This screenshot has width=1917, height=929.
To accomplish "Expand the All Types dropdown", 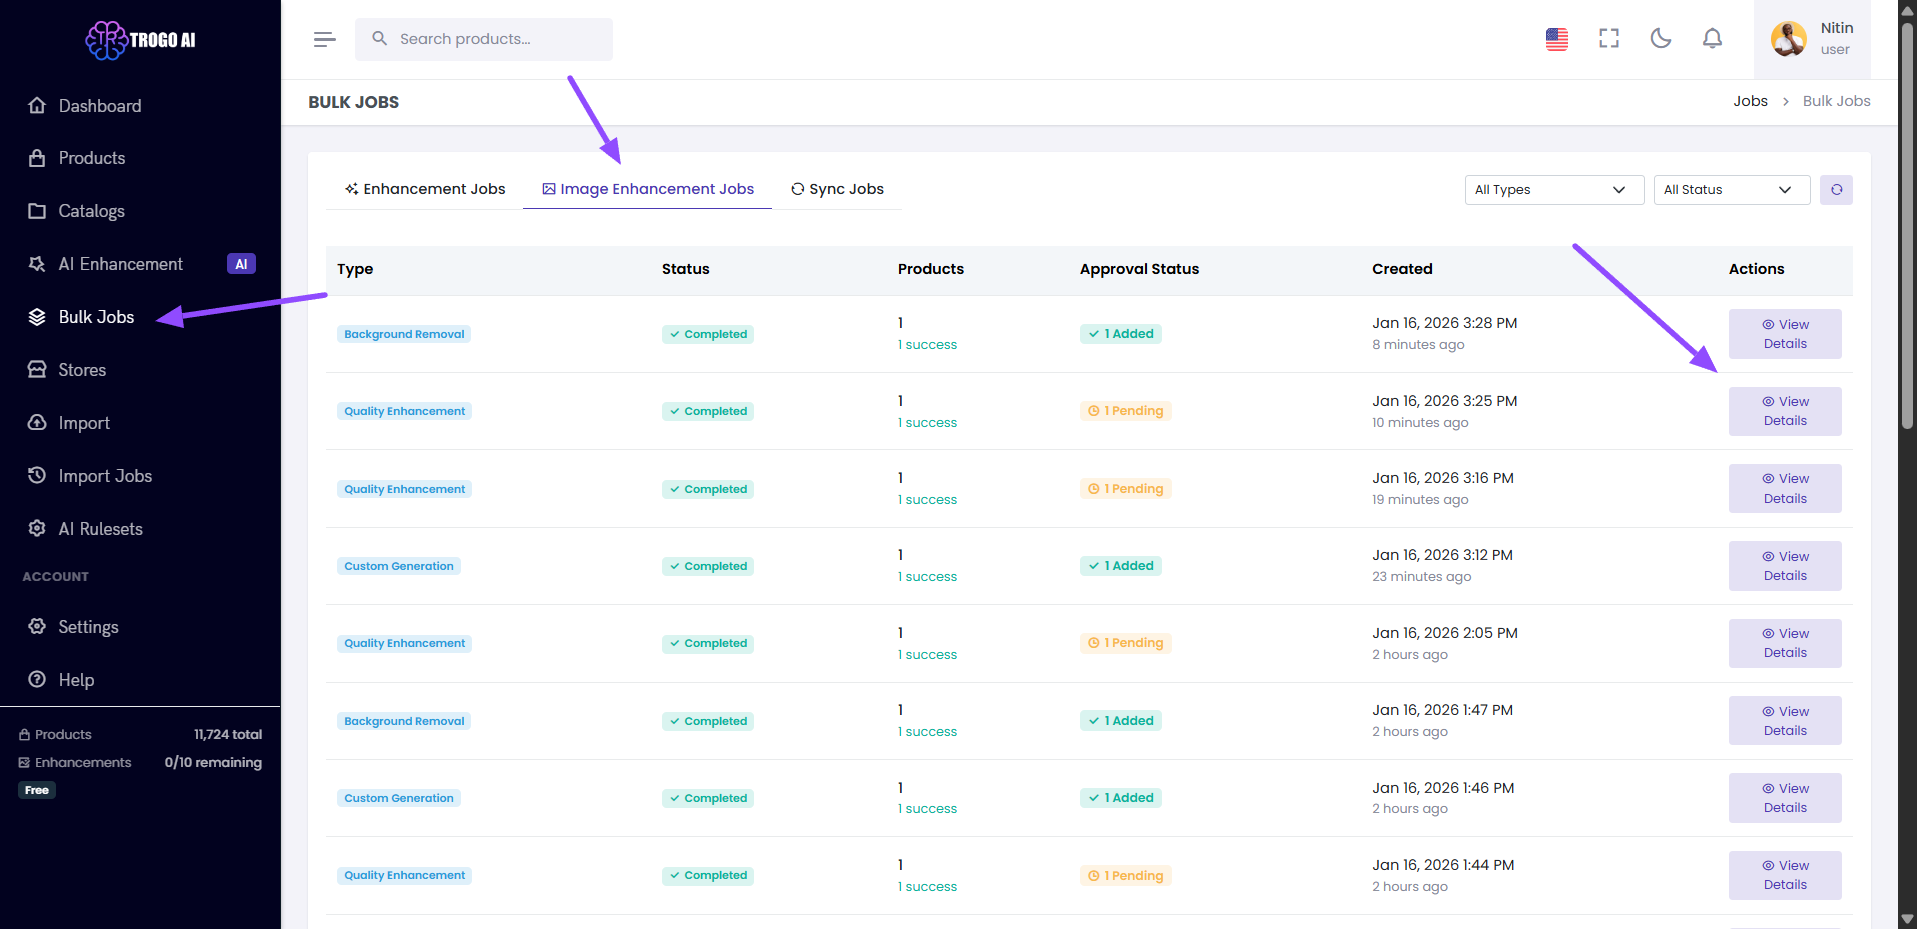I will click(1553, 190).
